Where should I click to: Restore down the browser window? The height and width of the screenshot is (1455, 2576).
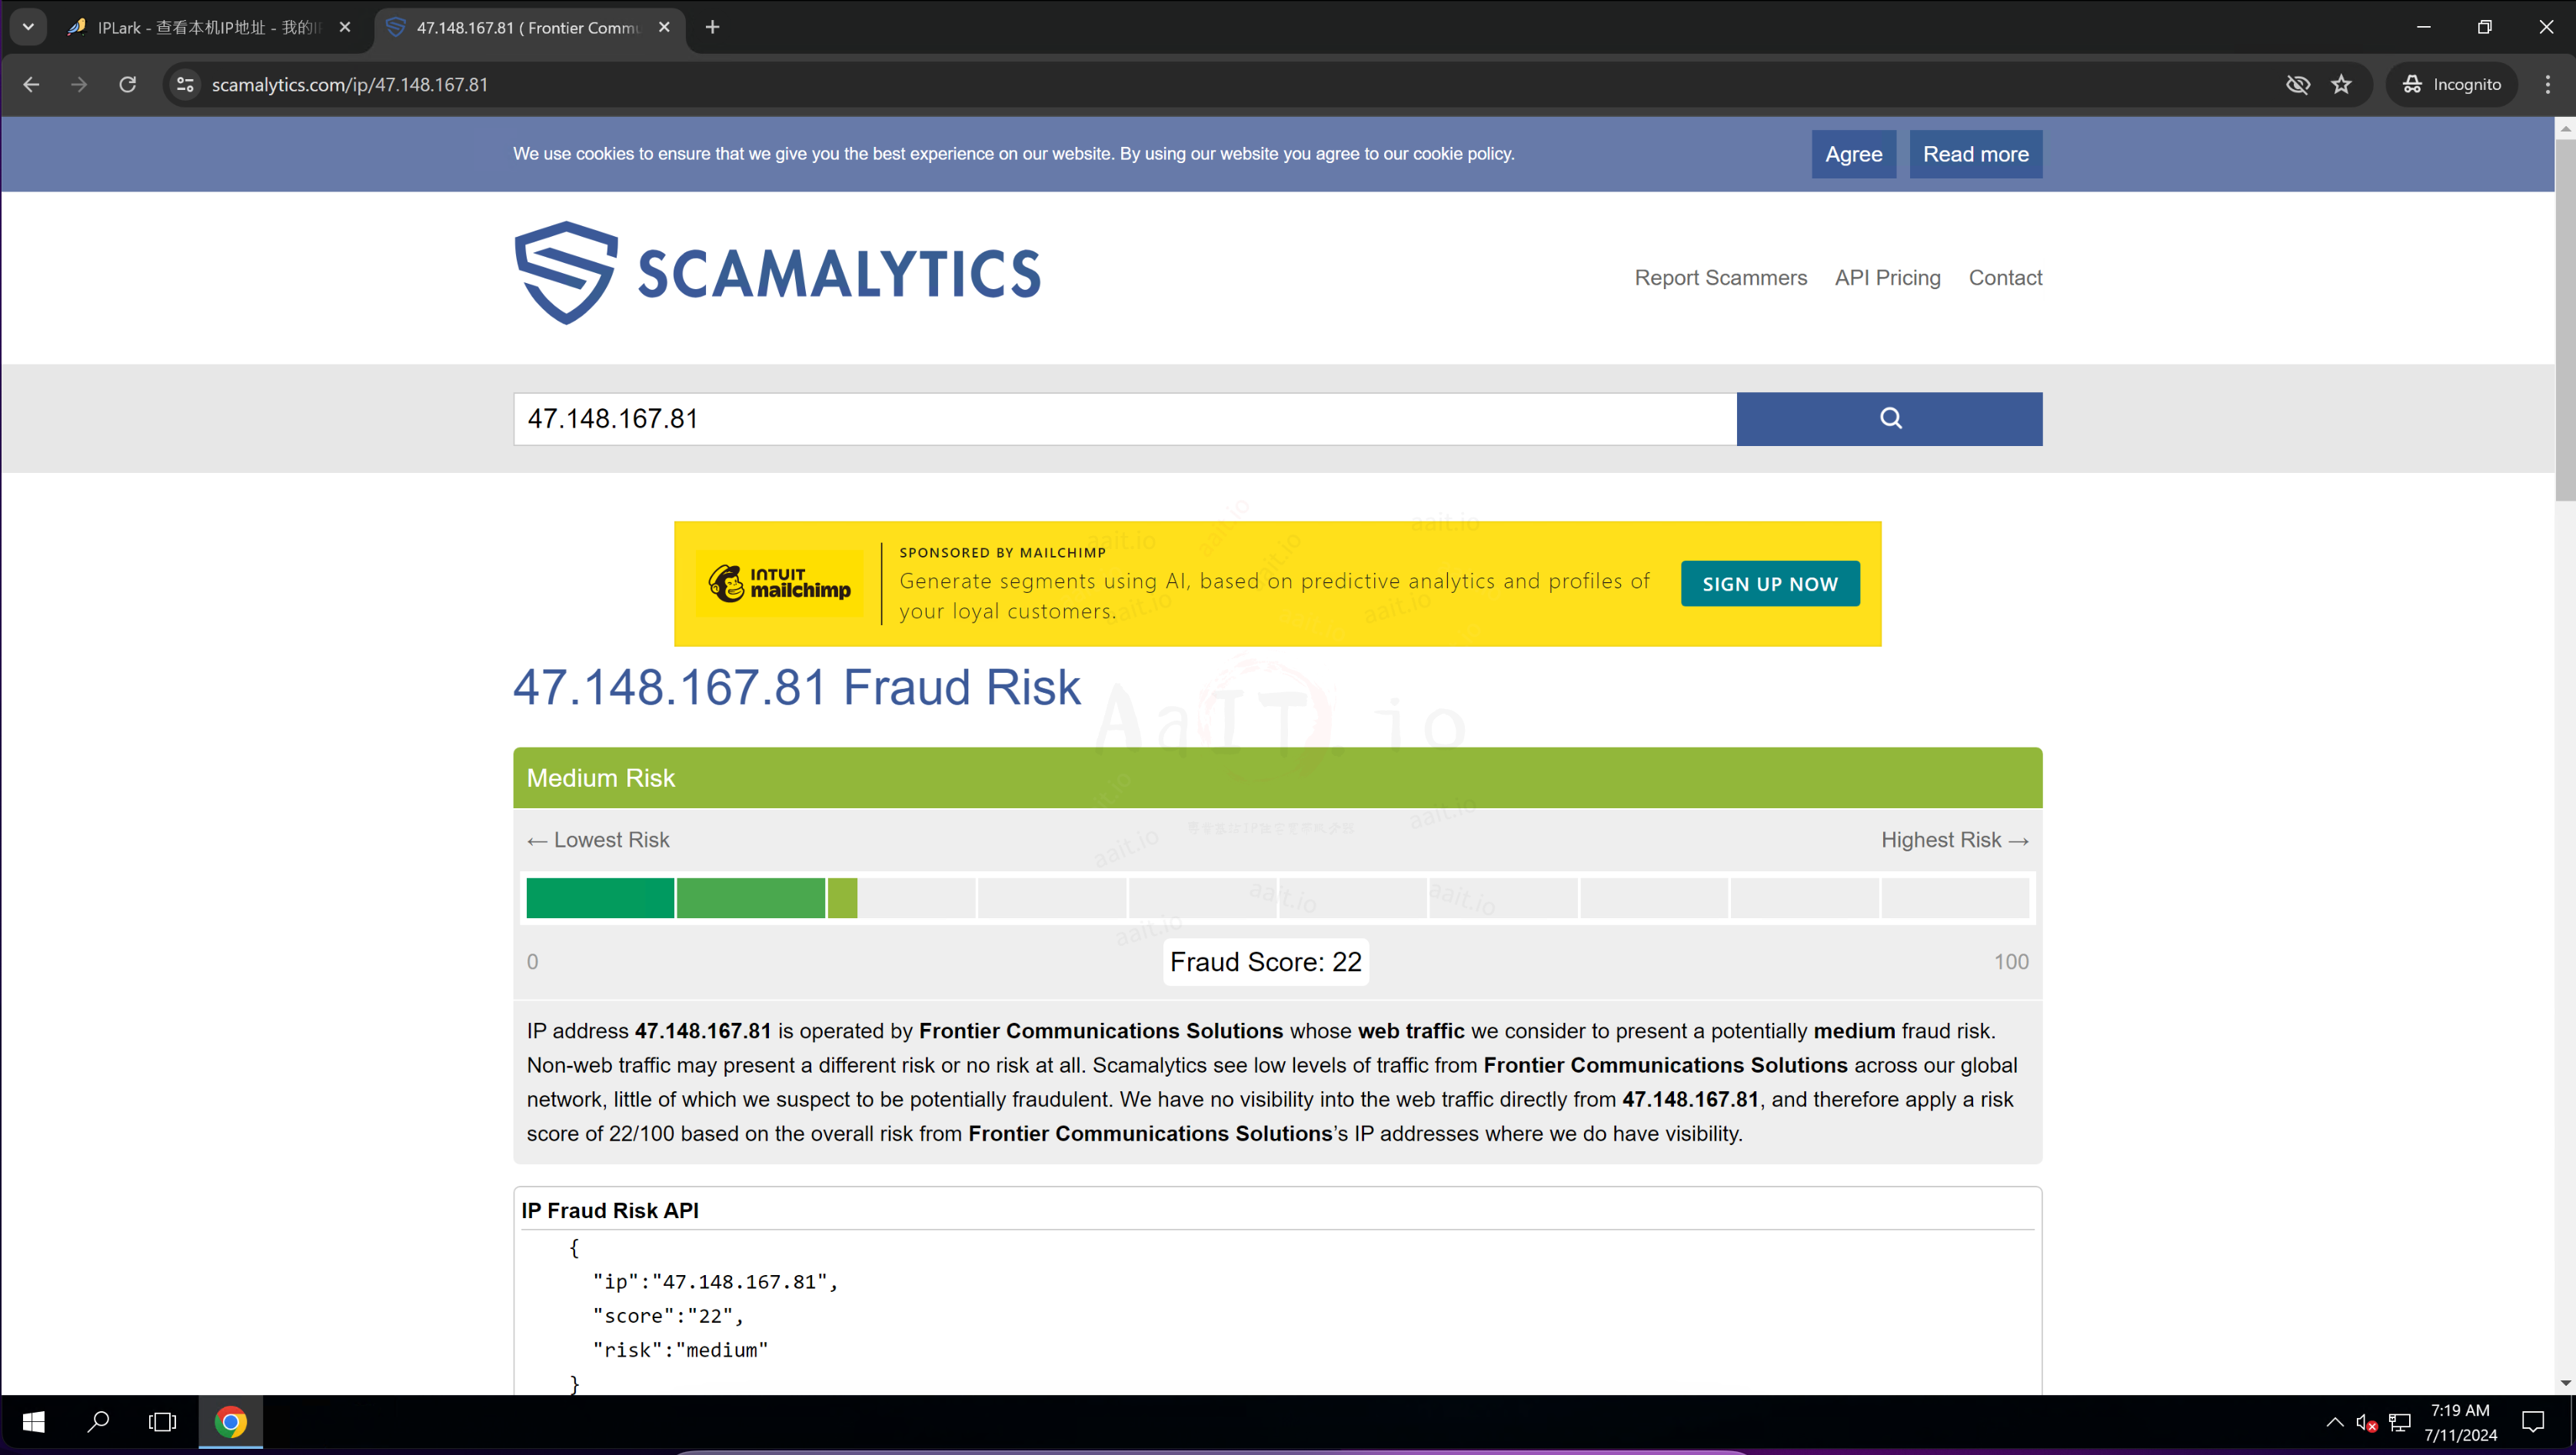2485,27
